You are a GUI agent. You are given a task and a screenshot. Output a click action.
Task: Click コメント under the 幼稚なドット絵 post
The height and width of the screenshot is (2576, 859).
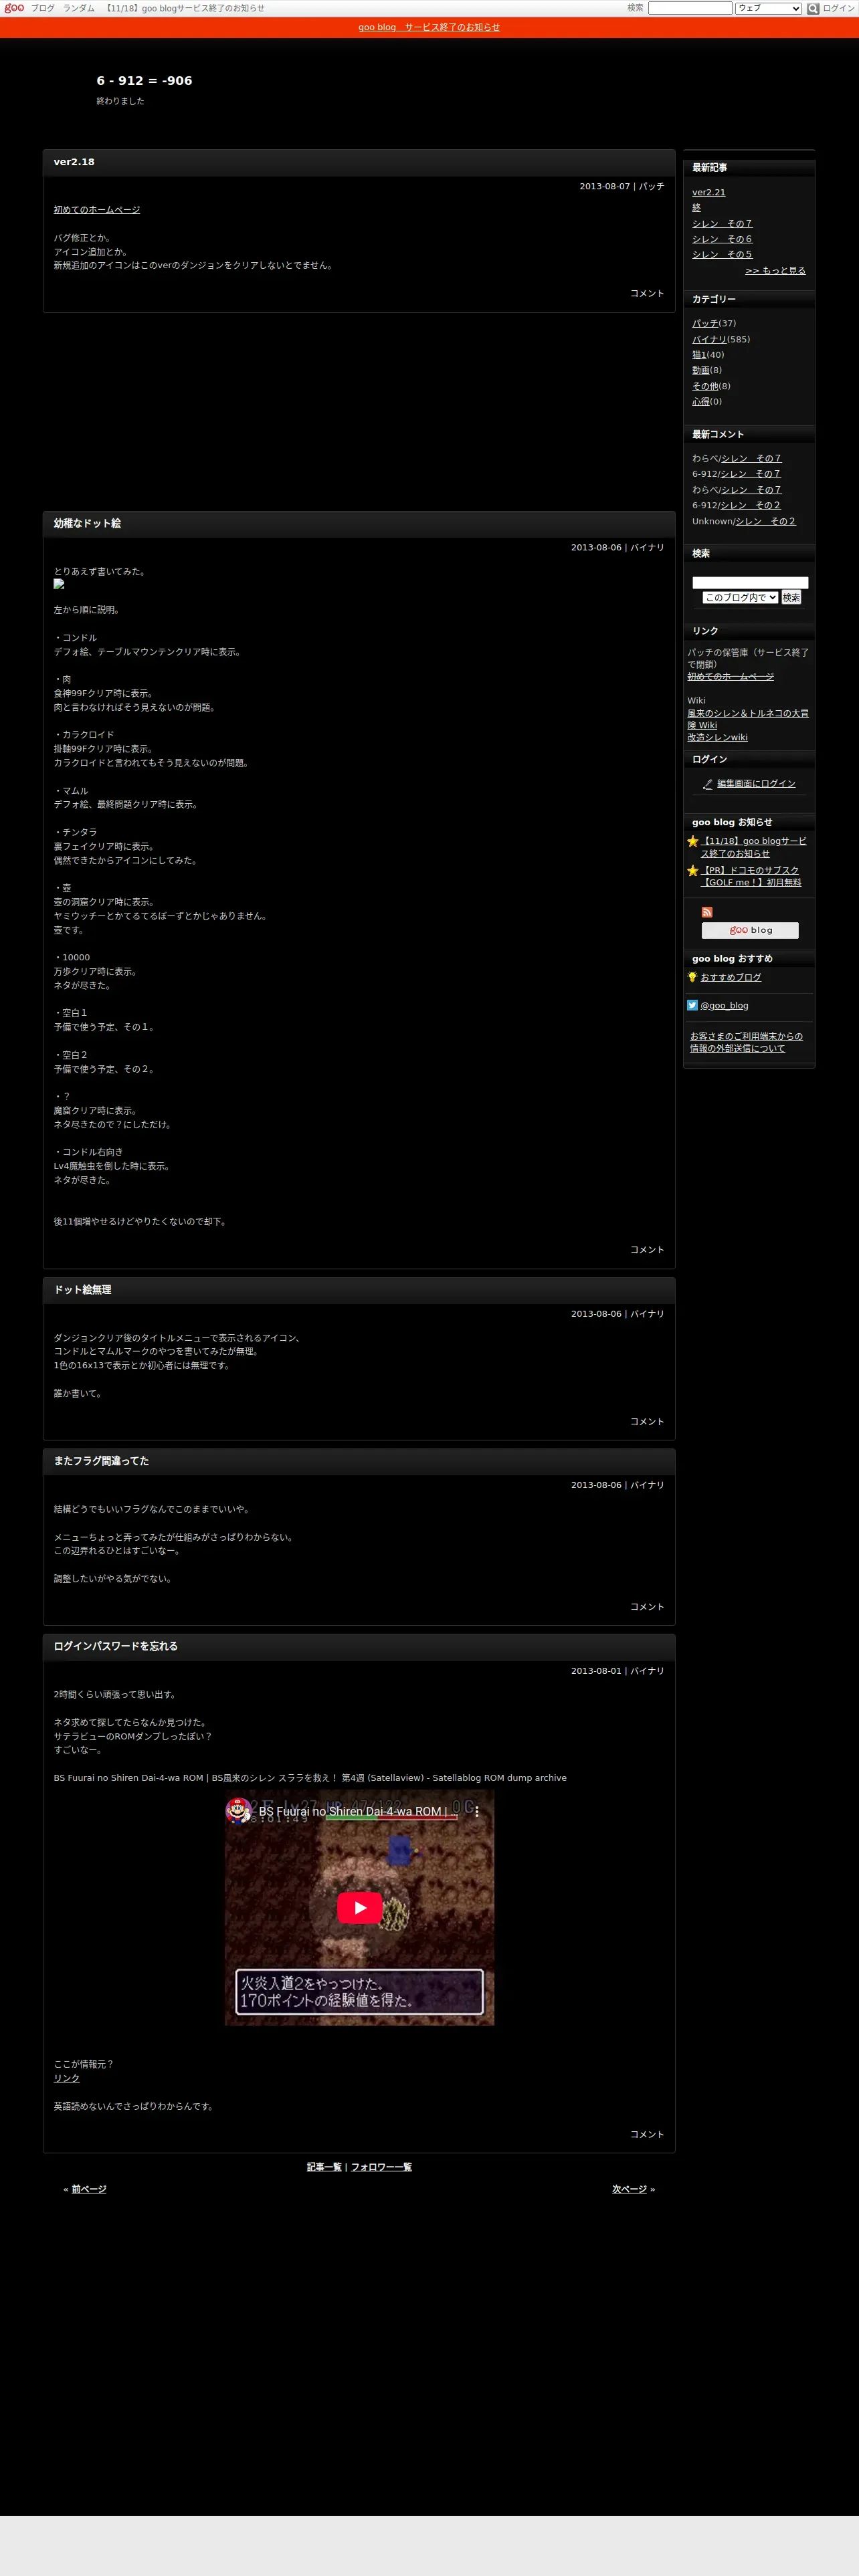647,1249
